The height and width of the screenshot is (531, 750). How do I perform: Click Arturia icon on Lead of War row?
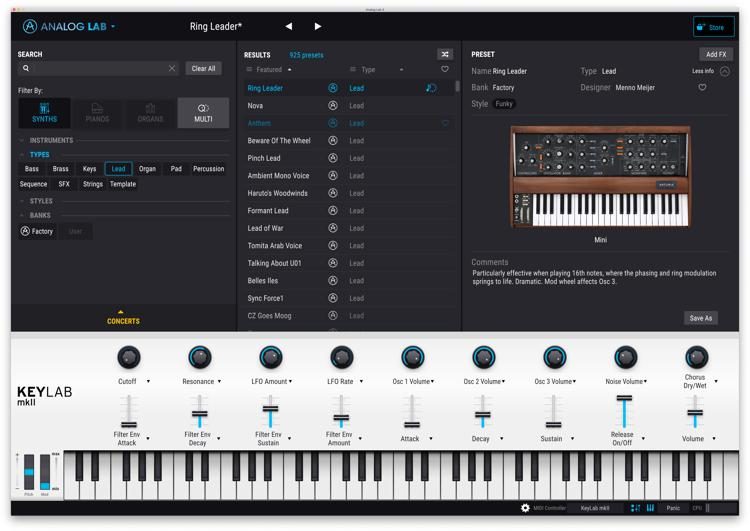333,228
